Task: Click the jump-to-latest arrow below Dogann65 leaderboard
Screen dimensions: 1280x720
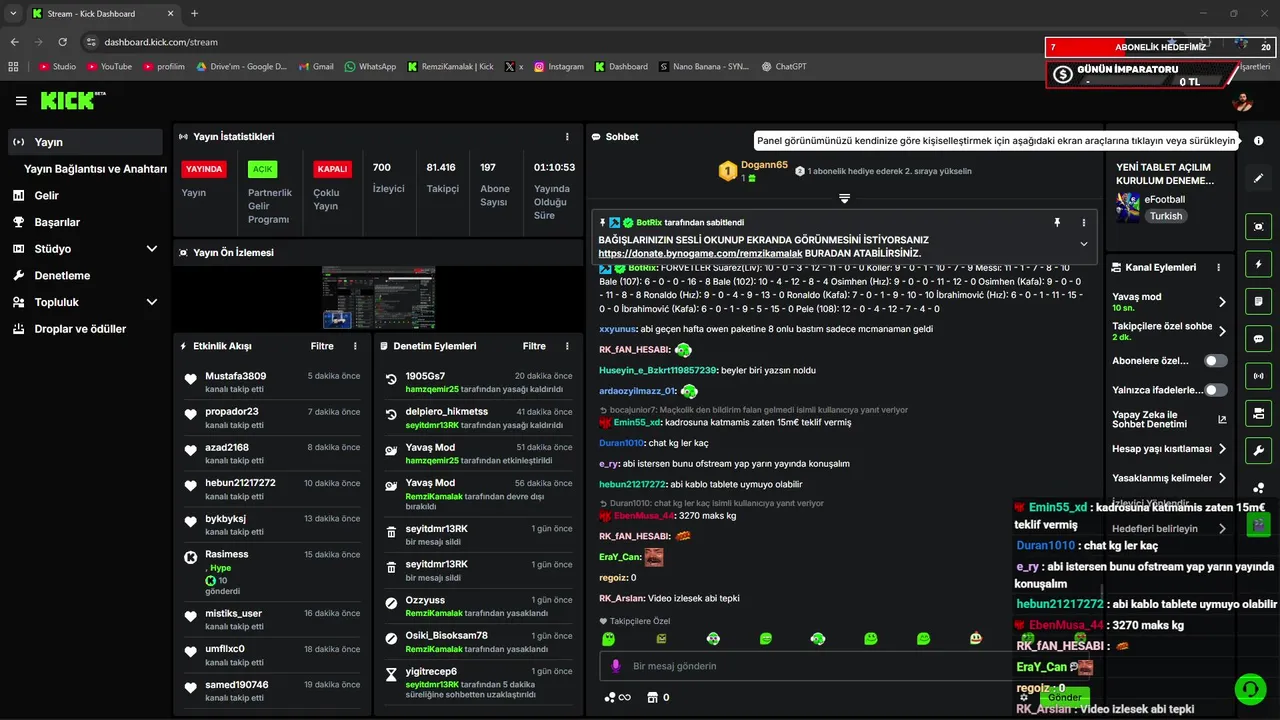Action: tap(844, 198)
